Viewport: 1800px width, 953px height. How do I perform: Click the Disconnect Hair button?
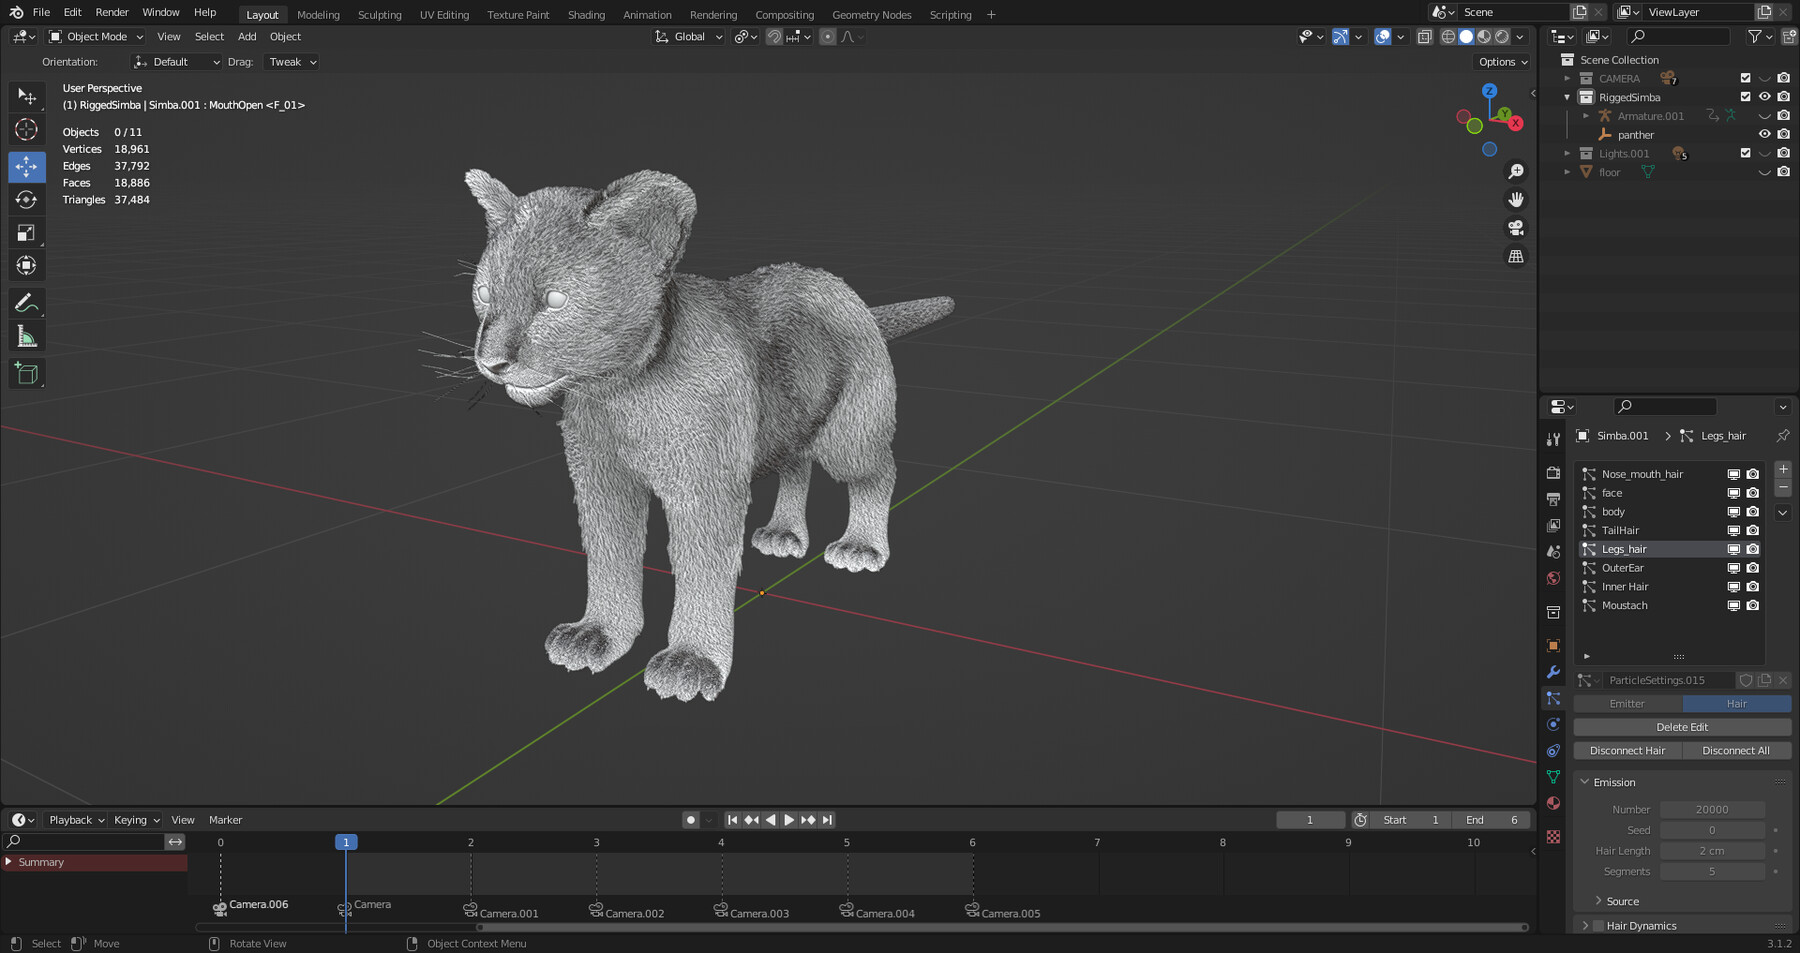1627,750
